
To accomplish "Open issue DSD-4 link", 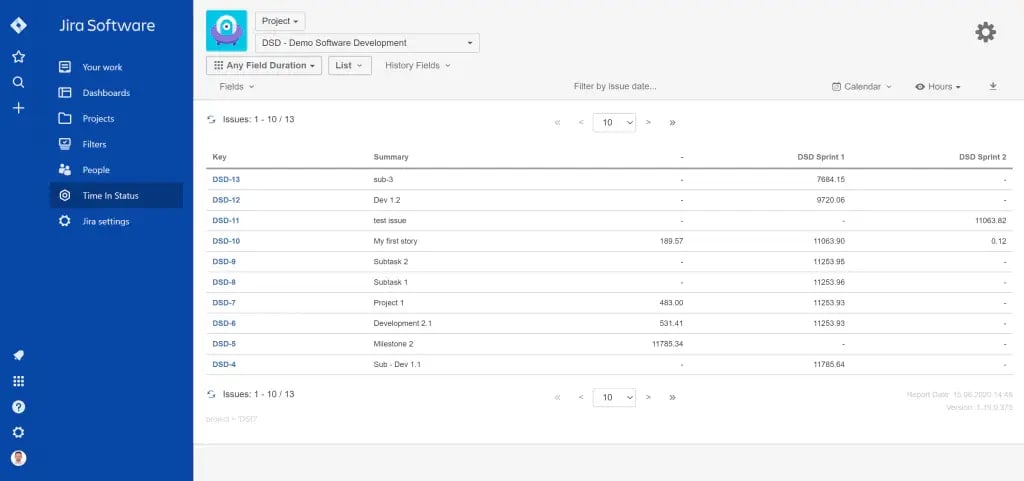I will click(224, 364).
